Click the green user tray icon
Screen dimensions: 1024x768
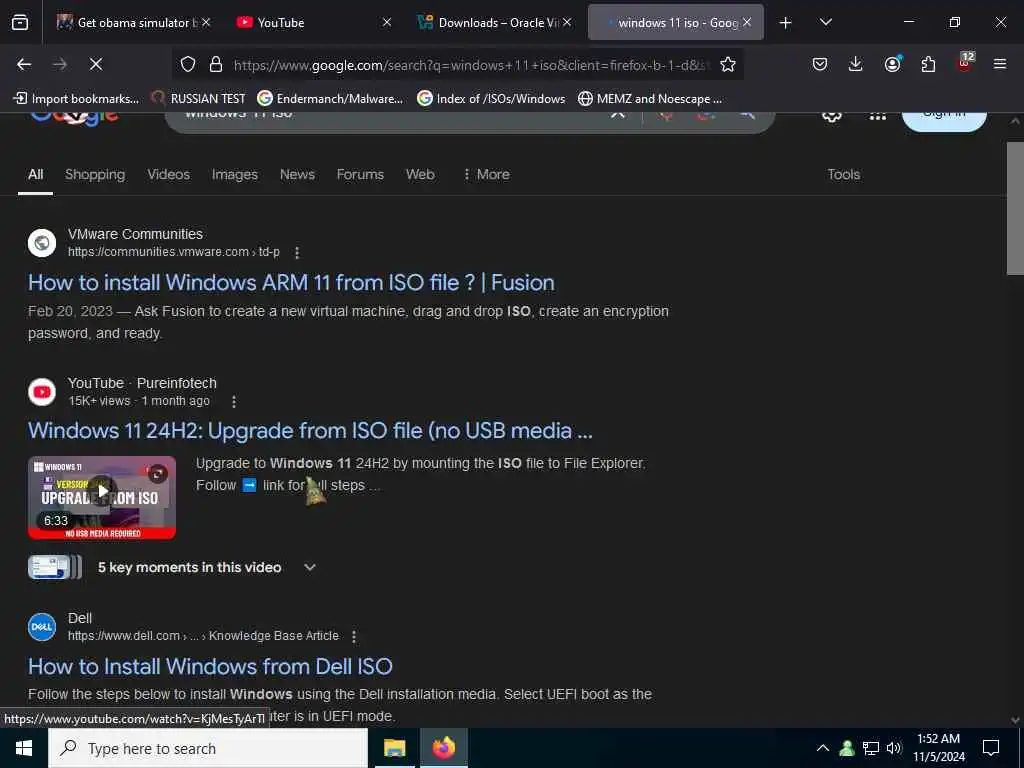point(847,748)
